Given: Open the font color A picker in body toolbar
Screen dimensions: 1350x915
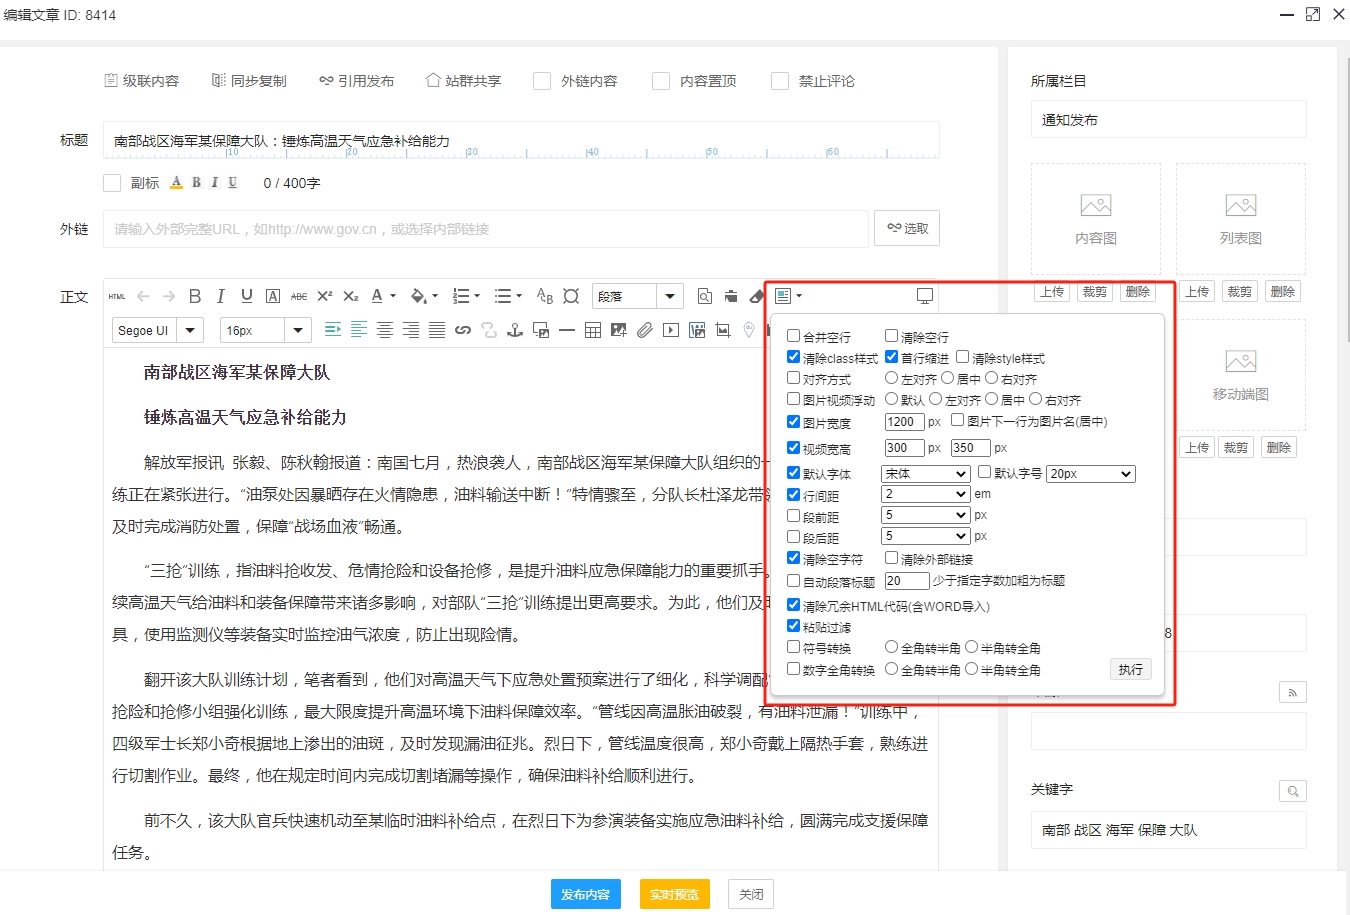Looking at the screenshot, I should pyautogui.click(x=378, y=296).
